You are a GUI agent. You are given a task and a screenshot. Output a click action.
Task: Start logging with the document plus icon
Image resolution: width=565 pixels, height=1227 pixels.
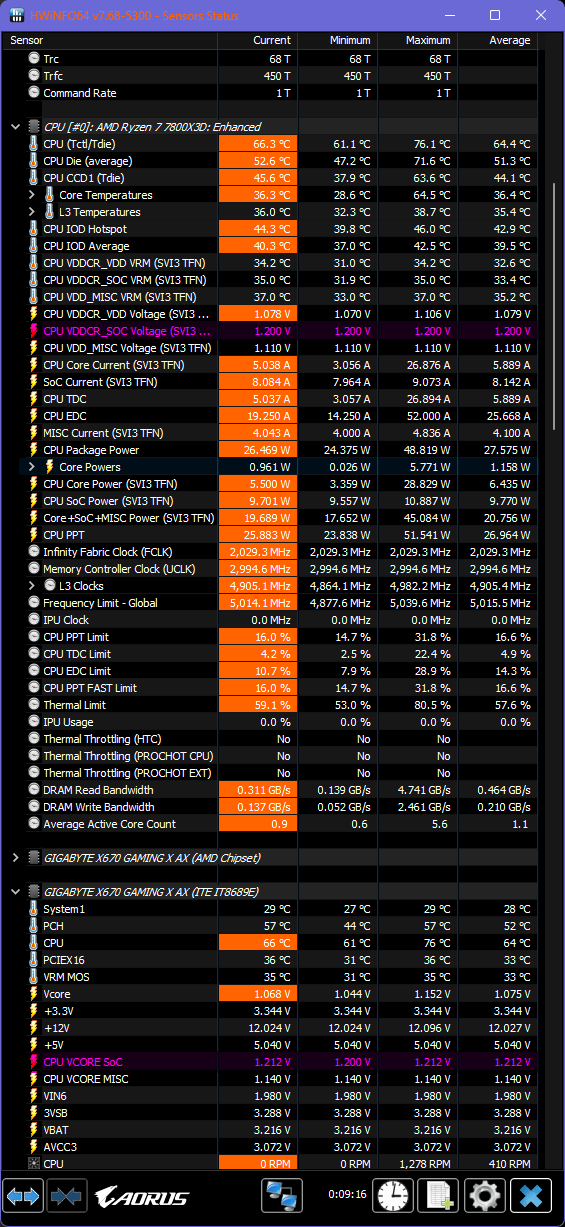point(438,1195)
